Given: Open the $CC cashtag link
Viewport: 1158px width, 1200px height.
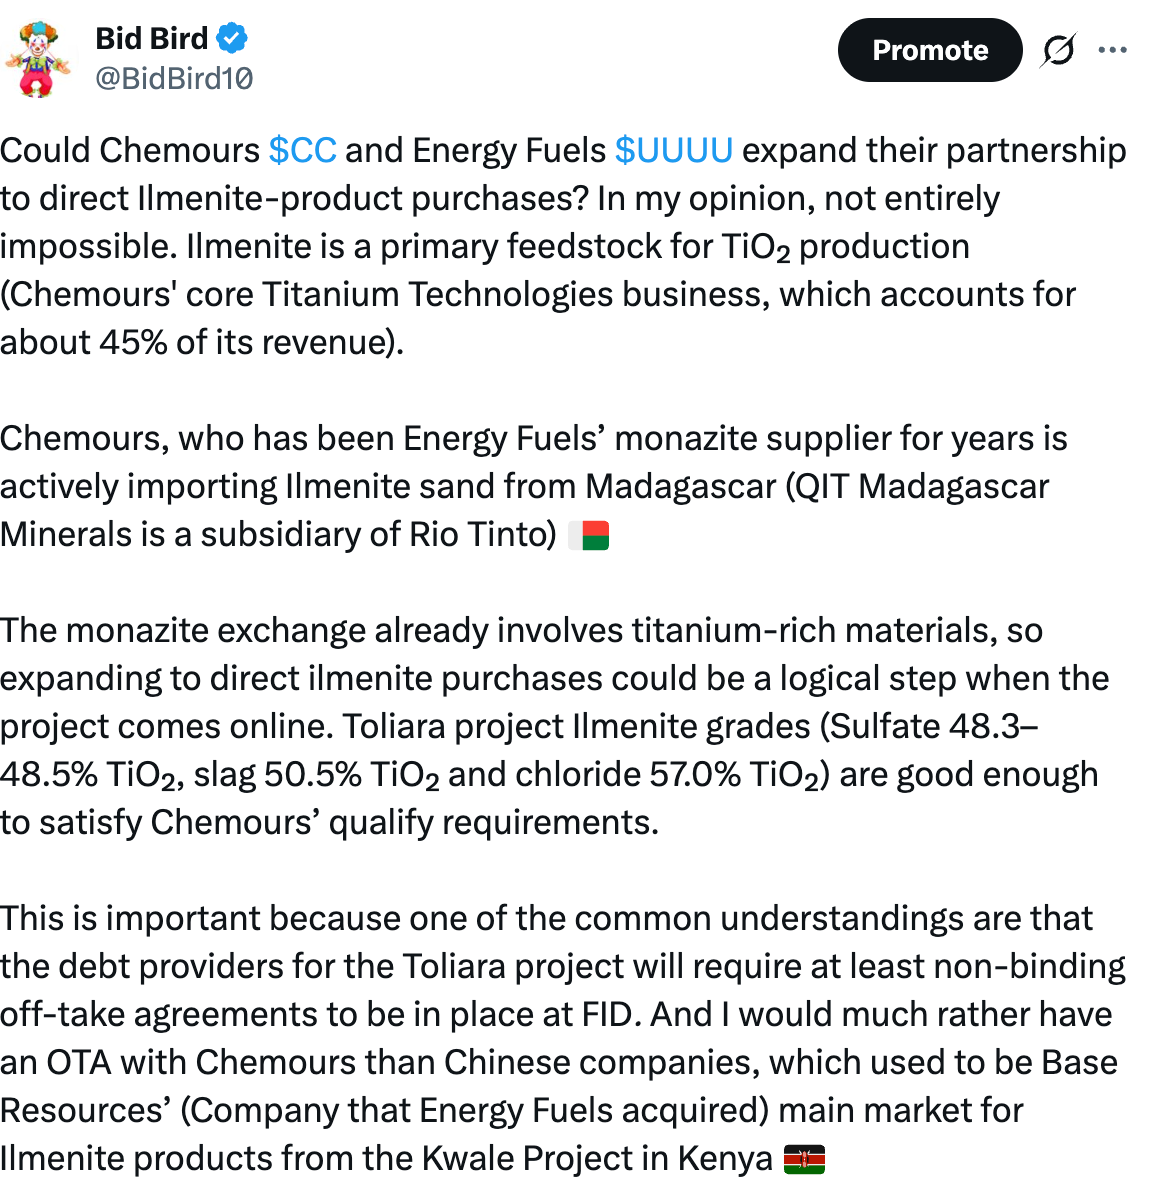Looking at the screenshot, I should click(302, 150).
